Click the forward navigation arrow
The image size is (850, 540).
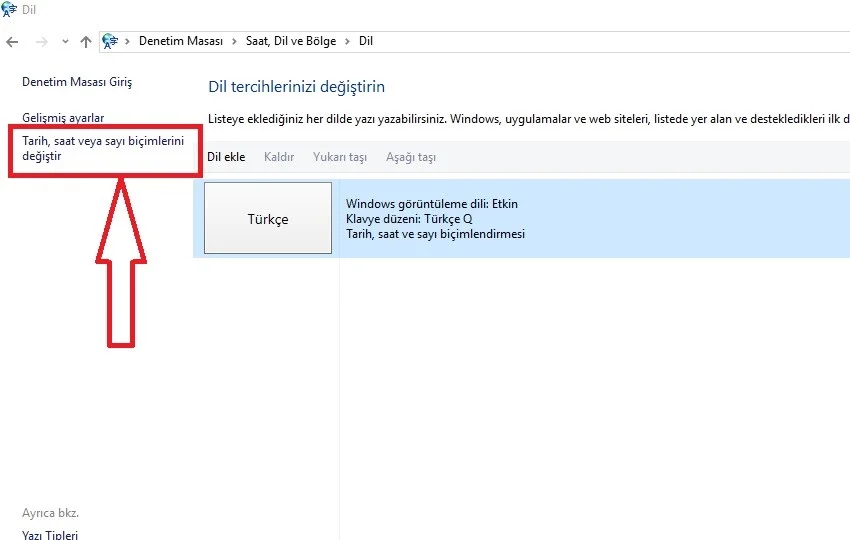(x=40, y=41)
